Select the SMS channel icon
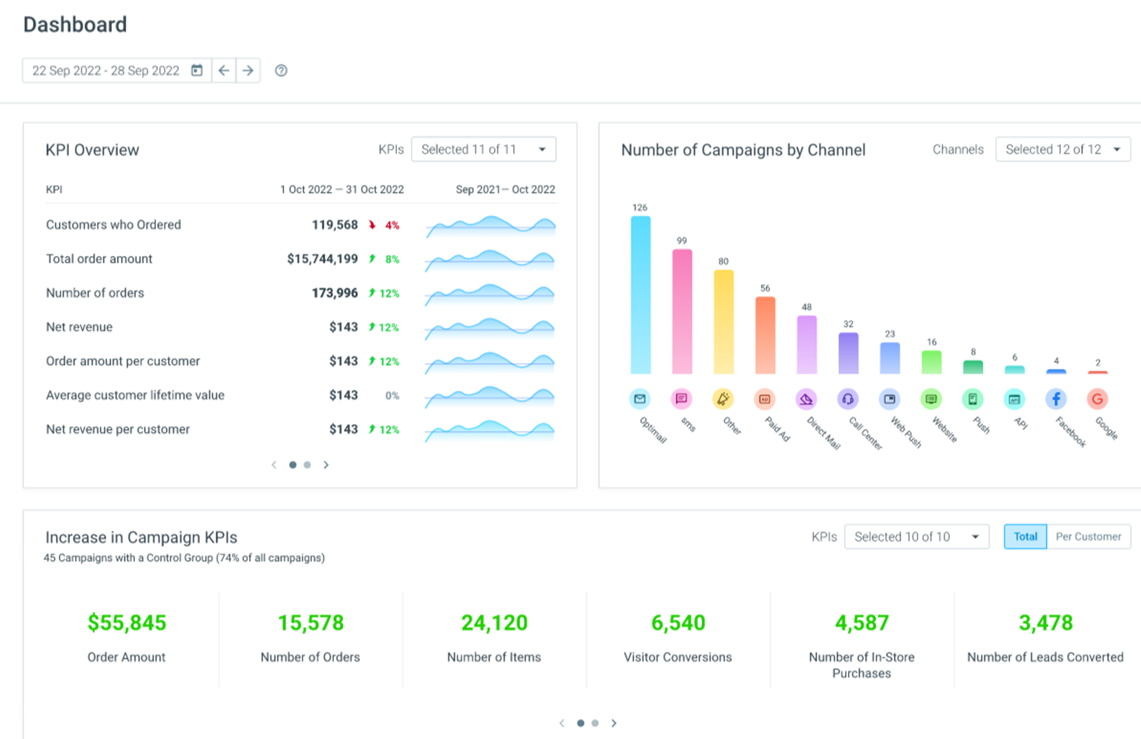The width and height of the screenshot is (1141, 739). coord(681,399)
